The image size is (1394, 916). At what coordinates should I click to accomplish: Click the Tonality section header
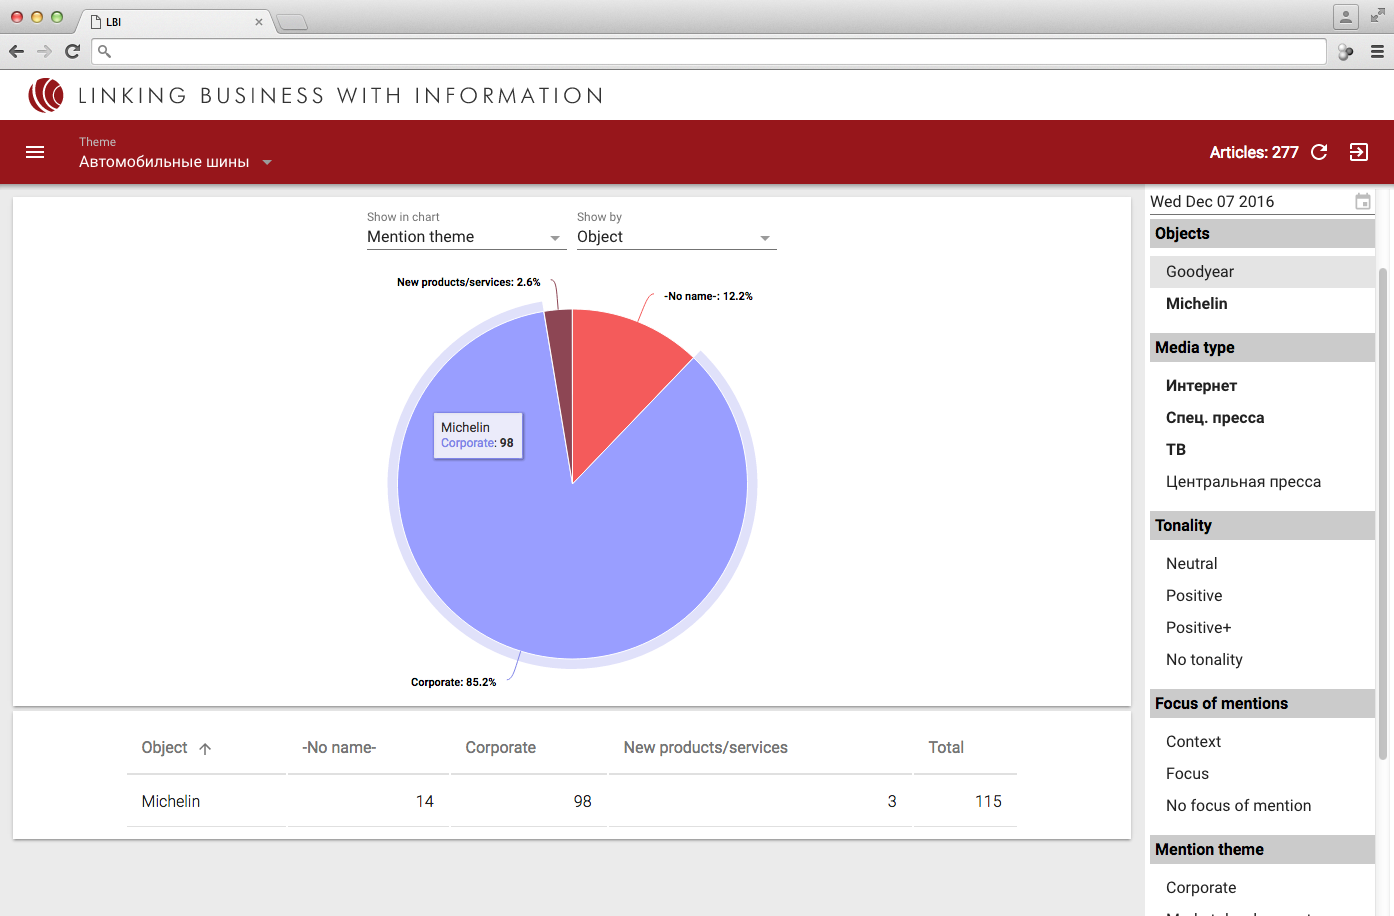1262,525
